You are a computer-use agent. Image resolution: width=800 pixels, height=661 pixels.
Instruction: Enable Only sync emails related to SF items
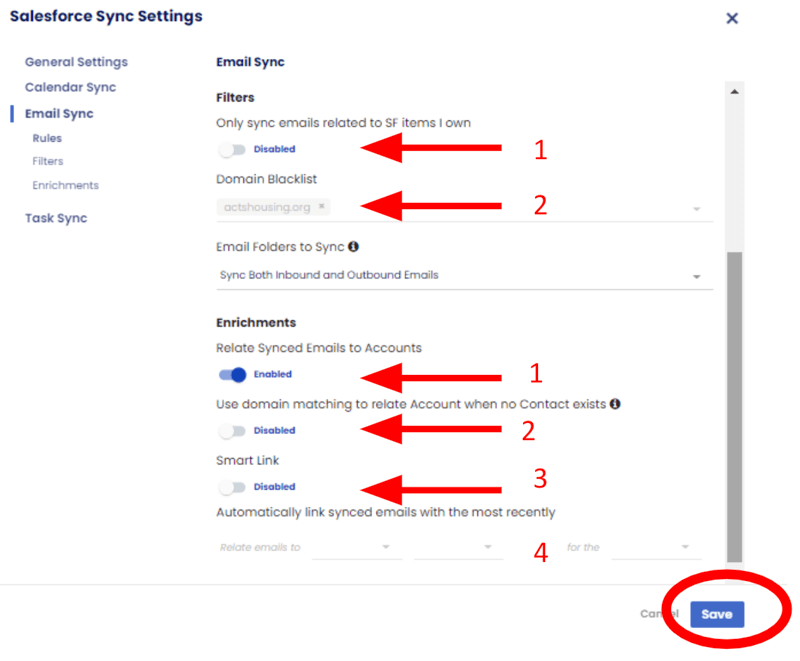[232, 149]
